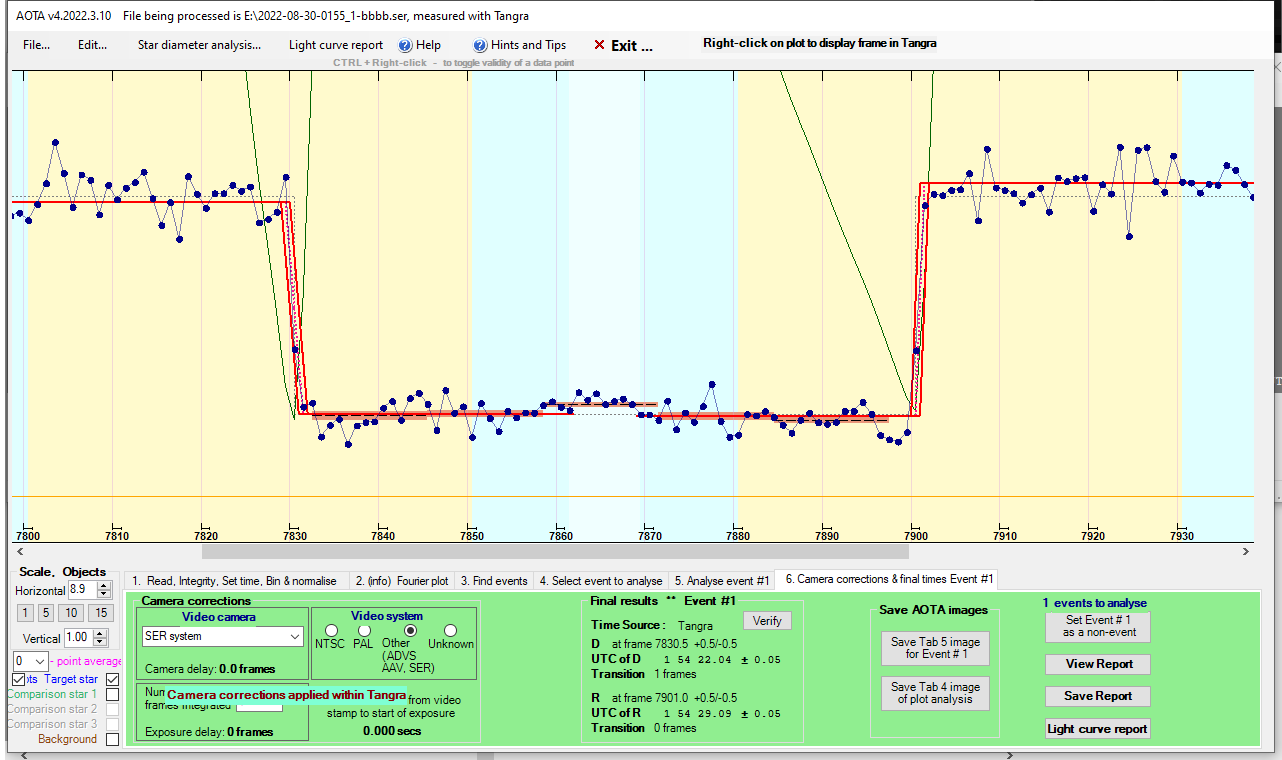Click the 0.000 secs value
The image size is (1282, 760).
(x=392, y=731)
